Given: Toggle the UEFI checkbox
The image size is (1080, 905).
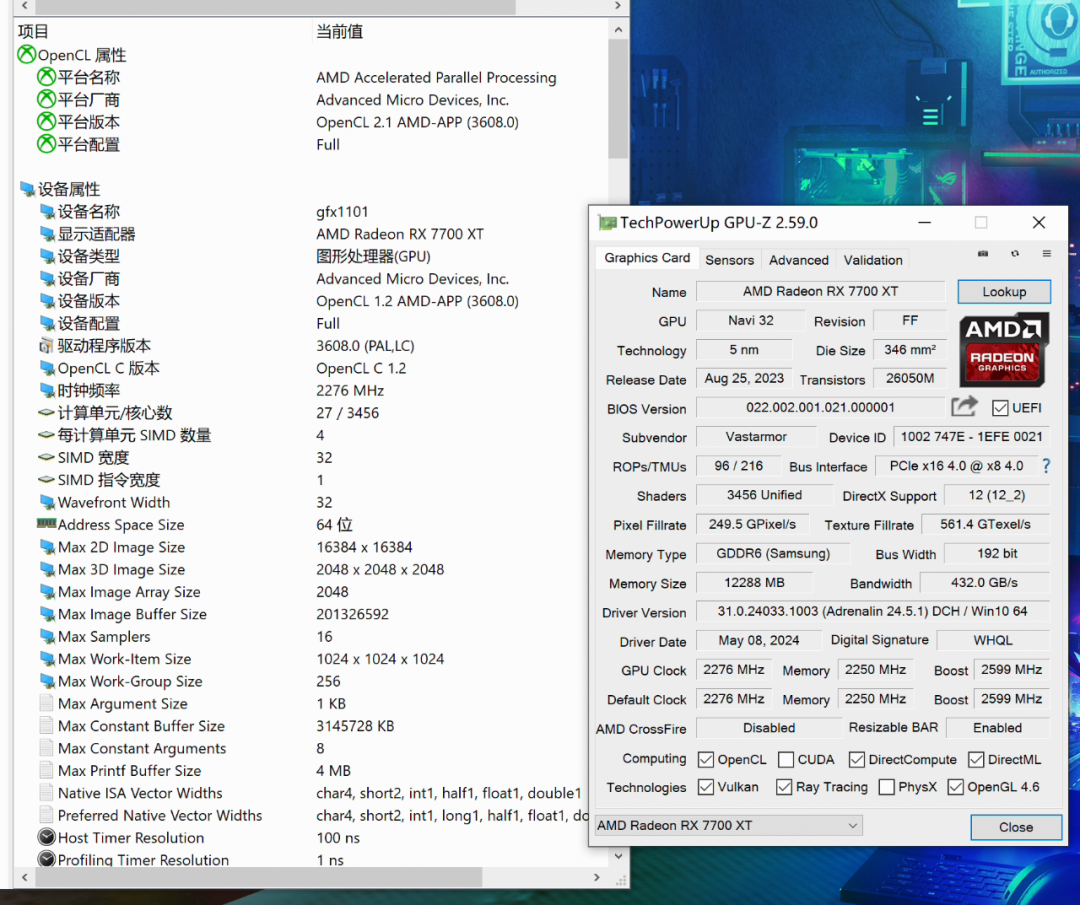Looking at the screenshot, I should coord(1000,408).
